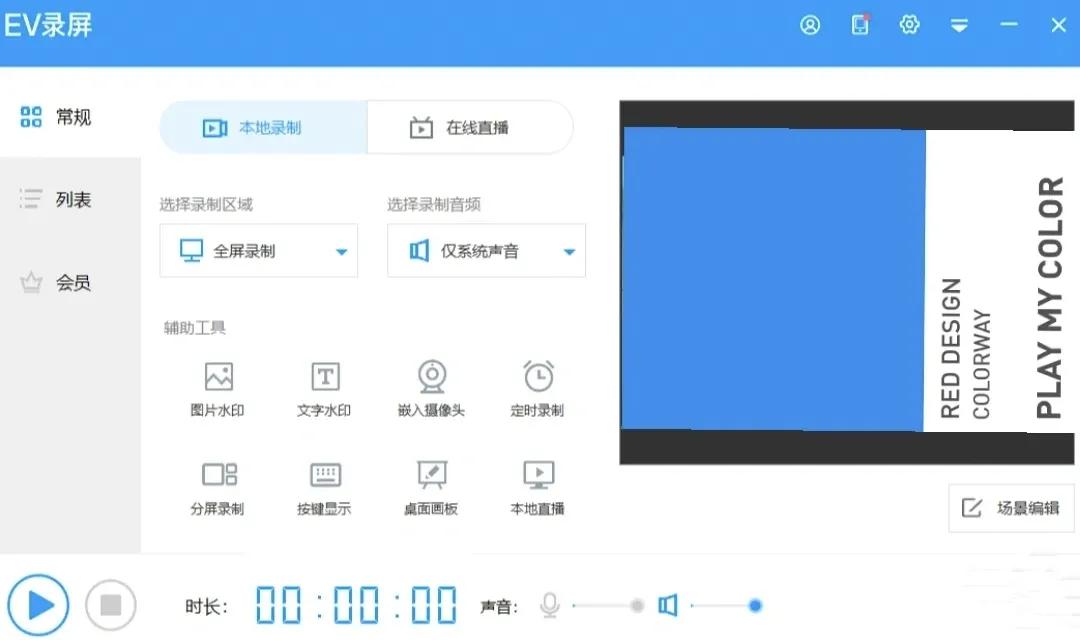Start 本地直播 (local streaming)
This screenshot has width=1080, height=640.
click(x=537, y=488)
